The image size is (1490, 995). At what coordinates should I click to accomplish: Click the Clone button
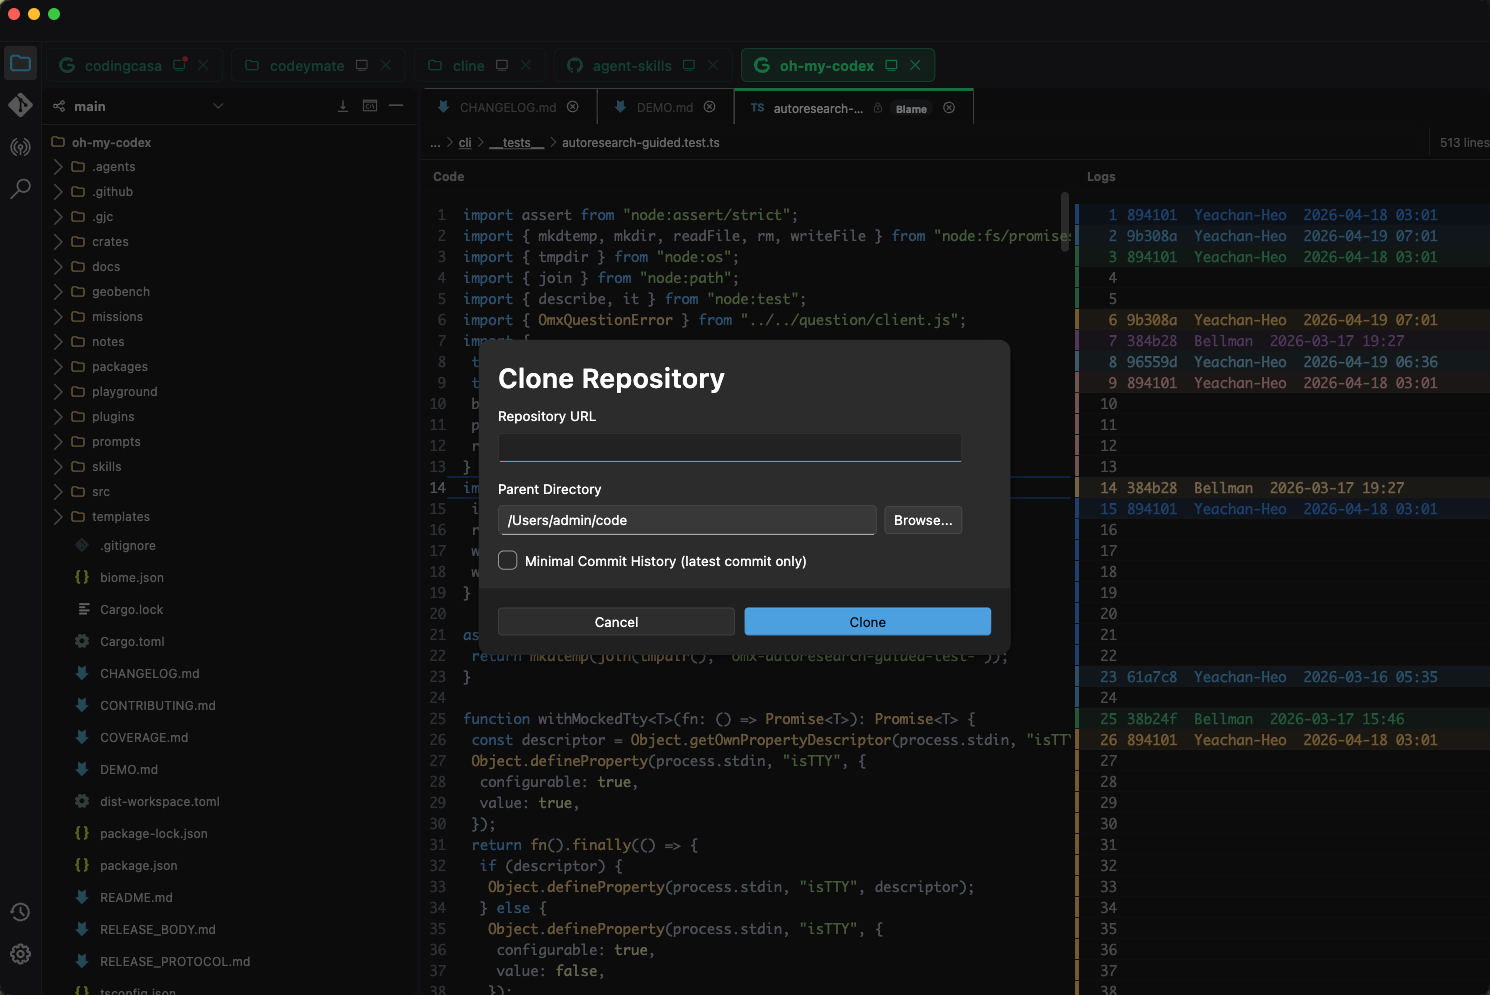[868, 622]
